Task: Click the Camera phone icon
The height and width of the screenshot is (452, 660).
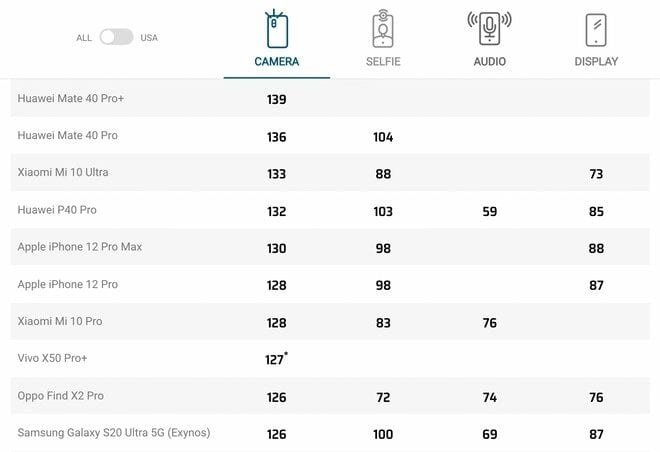Action: tap(276, 29)
